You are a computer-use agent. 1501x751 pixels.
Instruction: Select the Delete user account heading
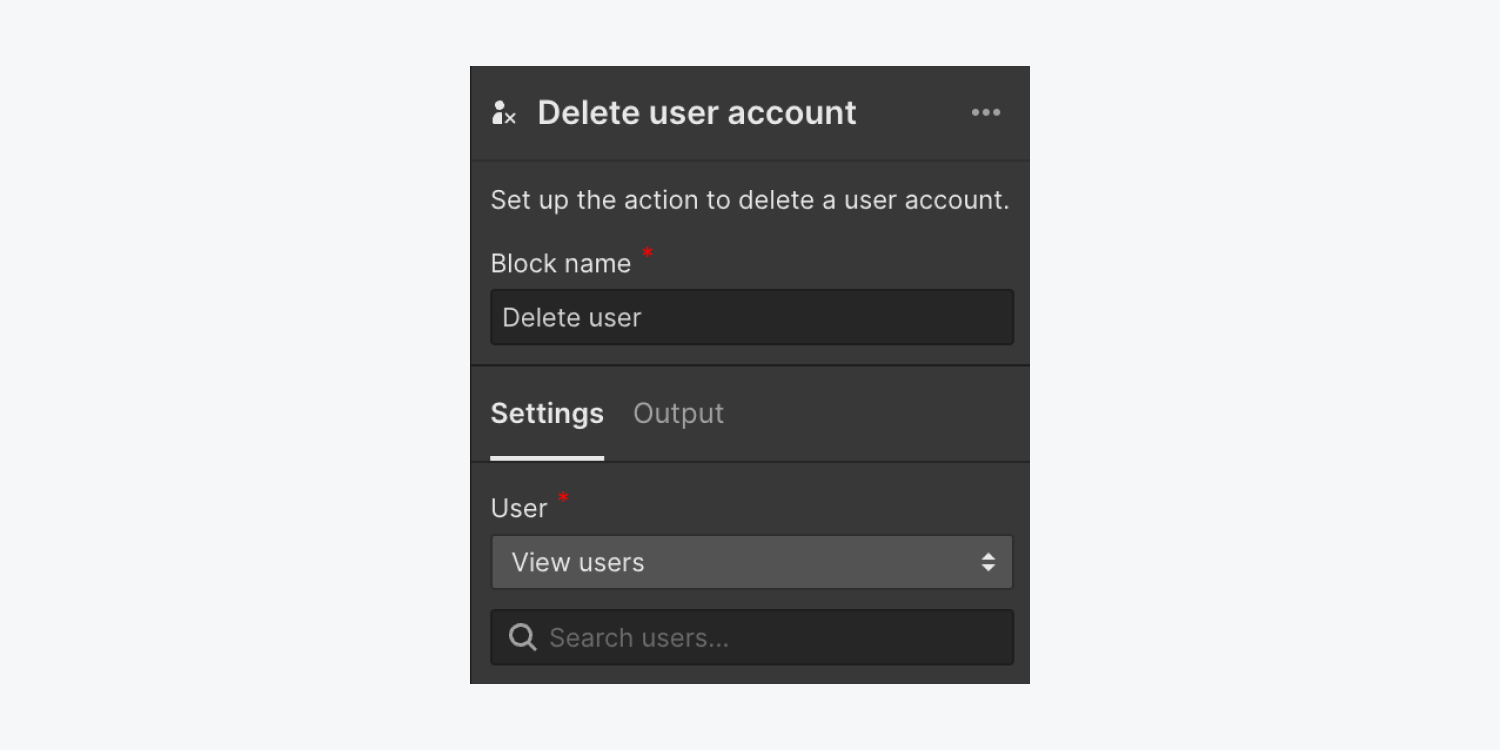coord(697,113)
